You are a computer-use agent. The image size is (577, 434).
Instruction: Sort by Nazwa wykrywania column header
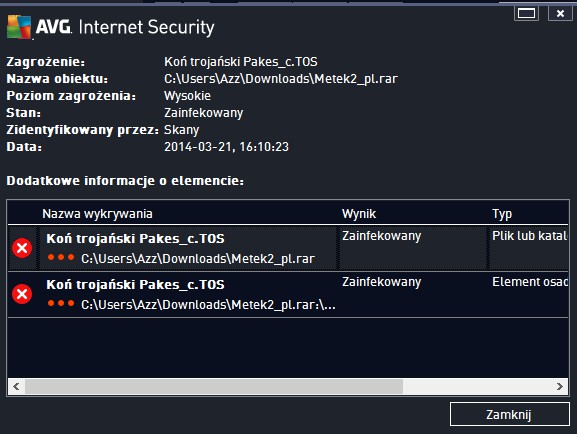click(98, 214)
